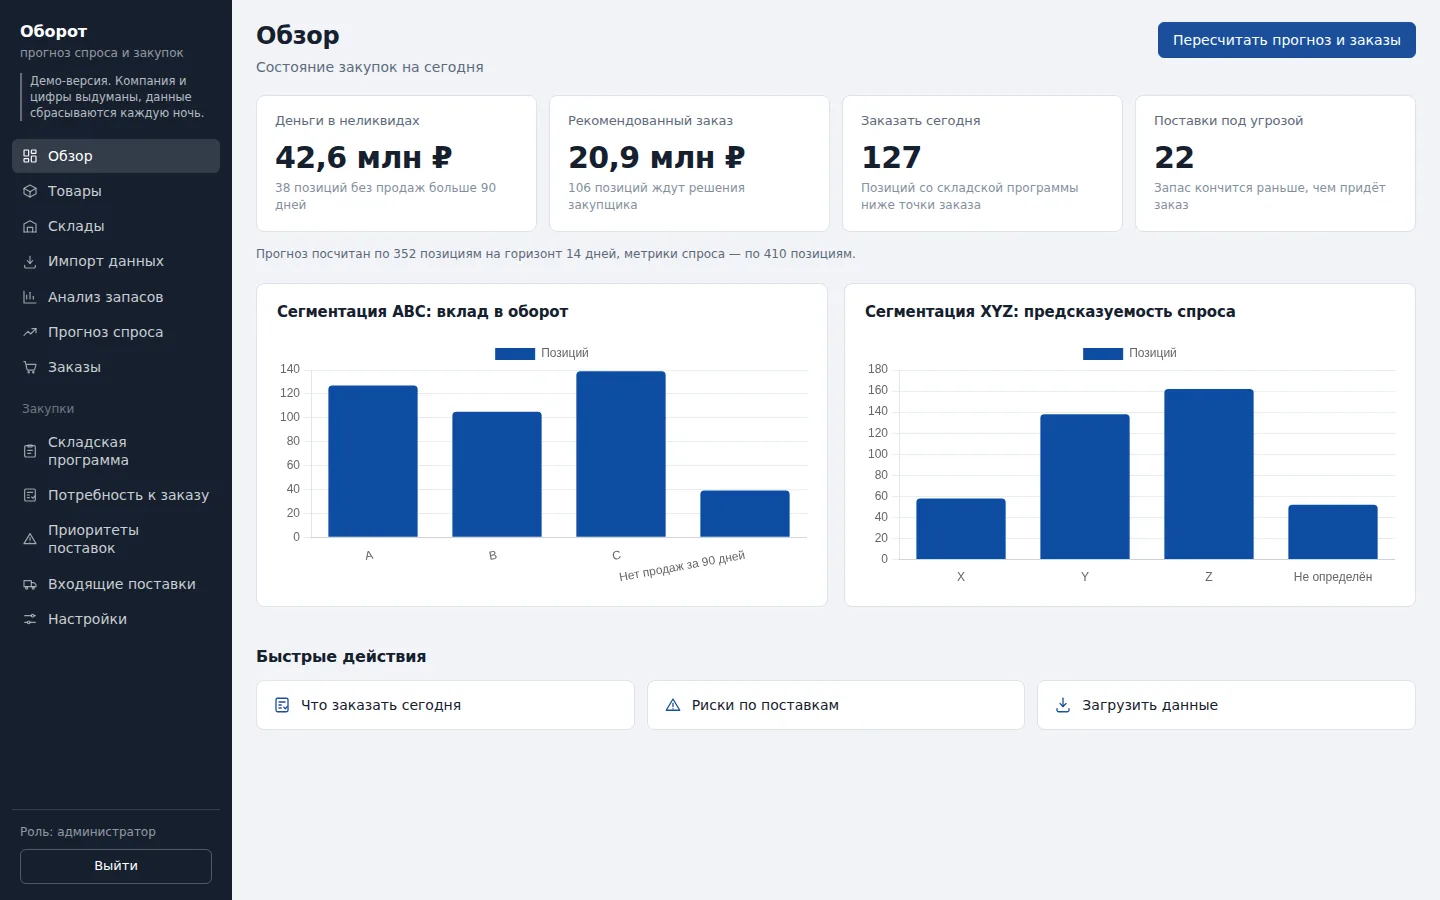Click the Обзор dashboard icon in sidebar
Image resolution: width=1440 pixels, height=900 pixels.
click(30, 156)
